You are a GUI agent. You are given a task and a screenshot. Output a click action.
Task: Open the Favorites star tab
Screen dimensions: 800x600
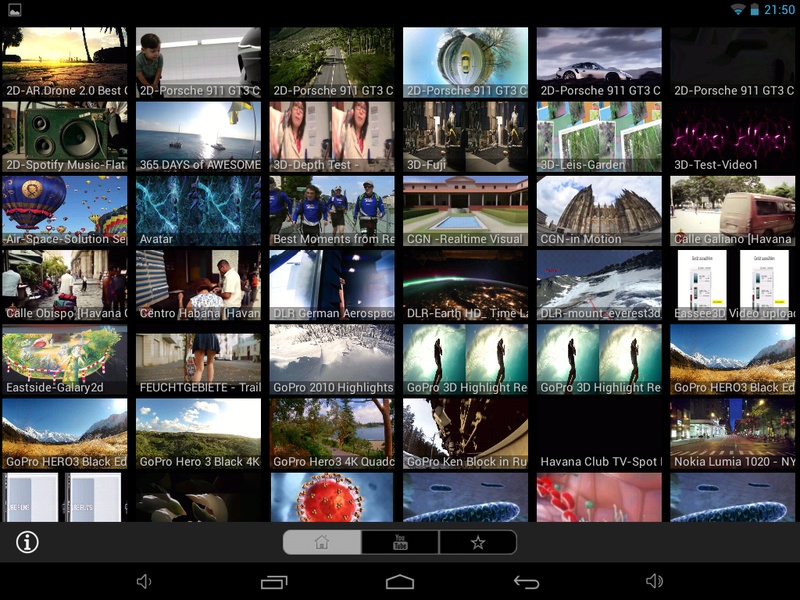[478, 542]
